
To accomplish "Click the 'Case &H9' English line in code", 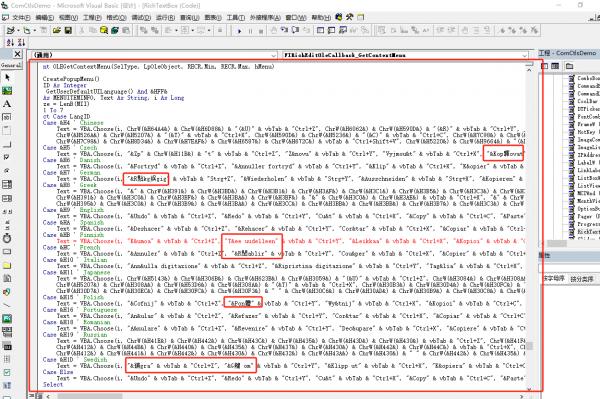I will point(73,210).
